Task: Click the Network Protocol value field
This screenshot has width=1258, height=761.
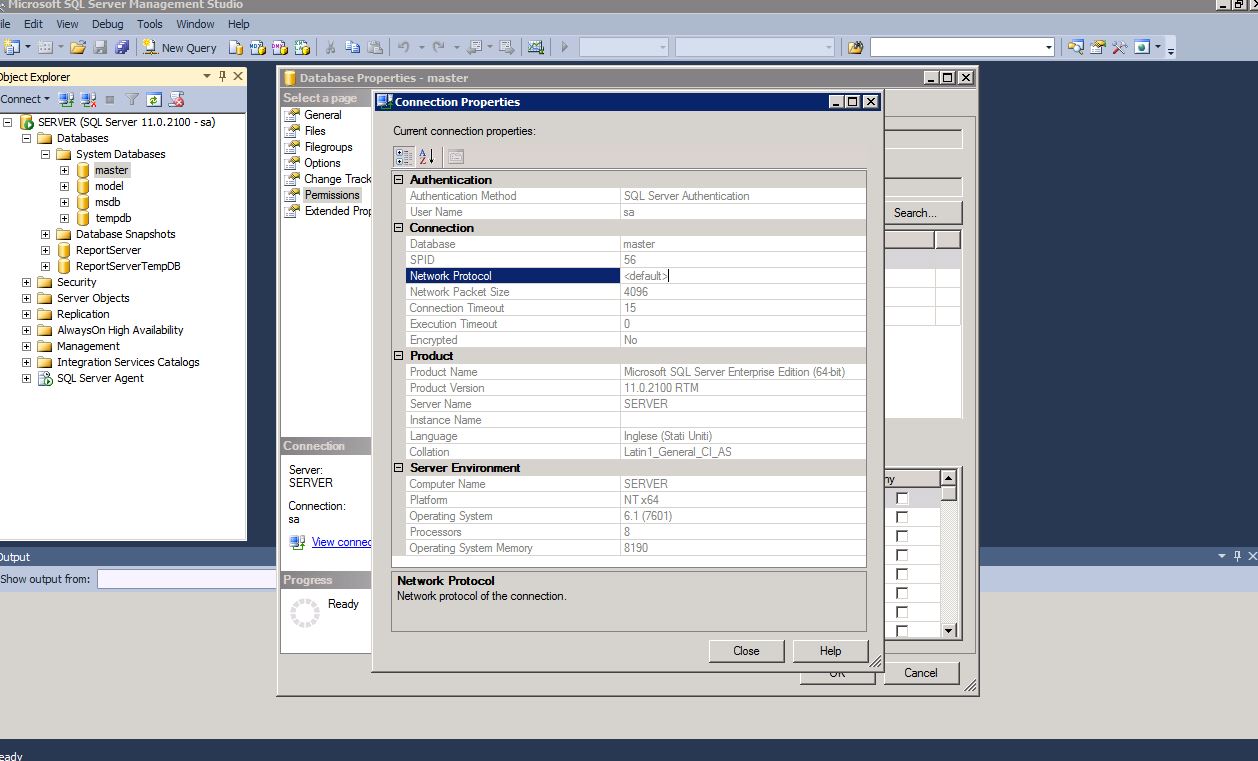Action: pyautogui.click(x=743, y=276)
